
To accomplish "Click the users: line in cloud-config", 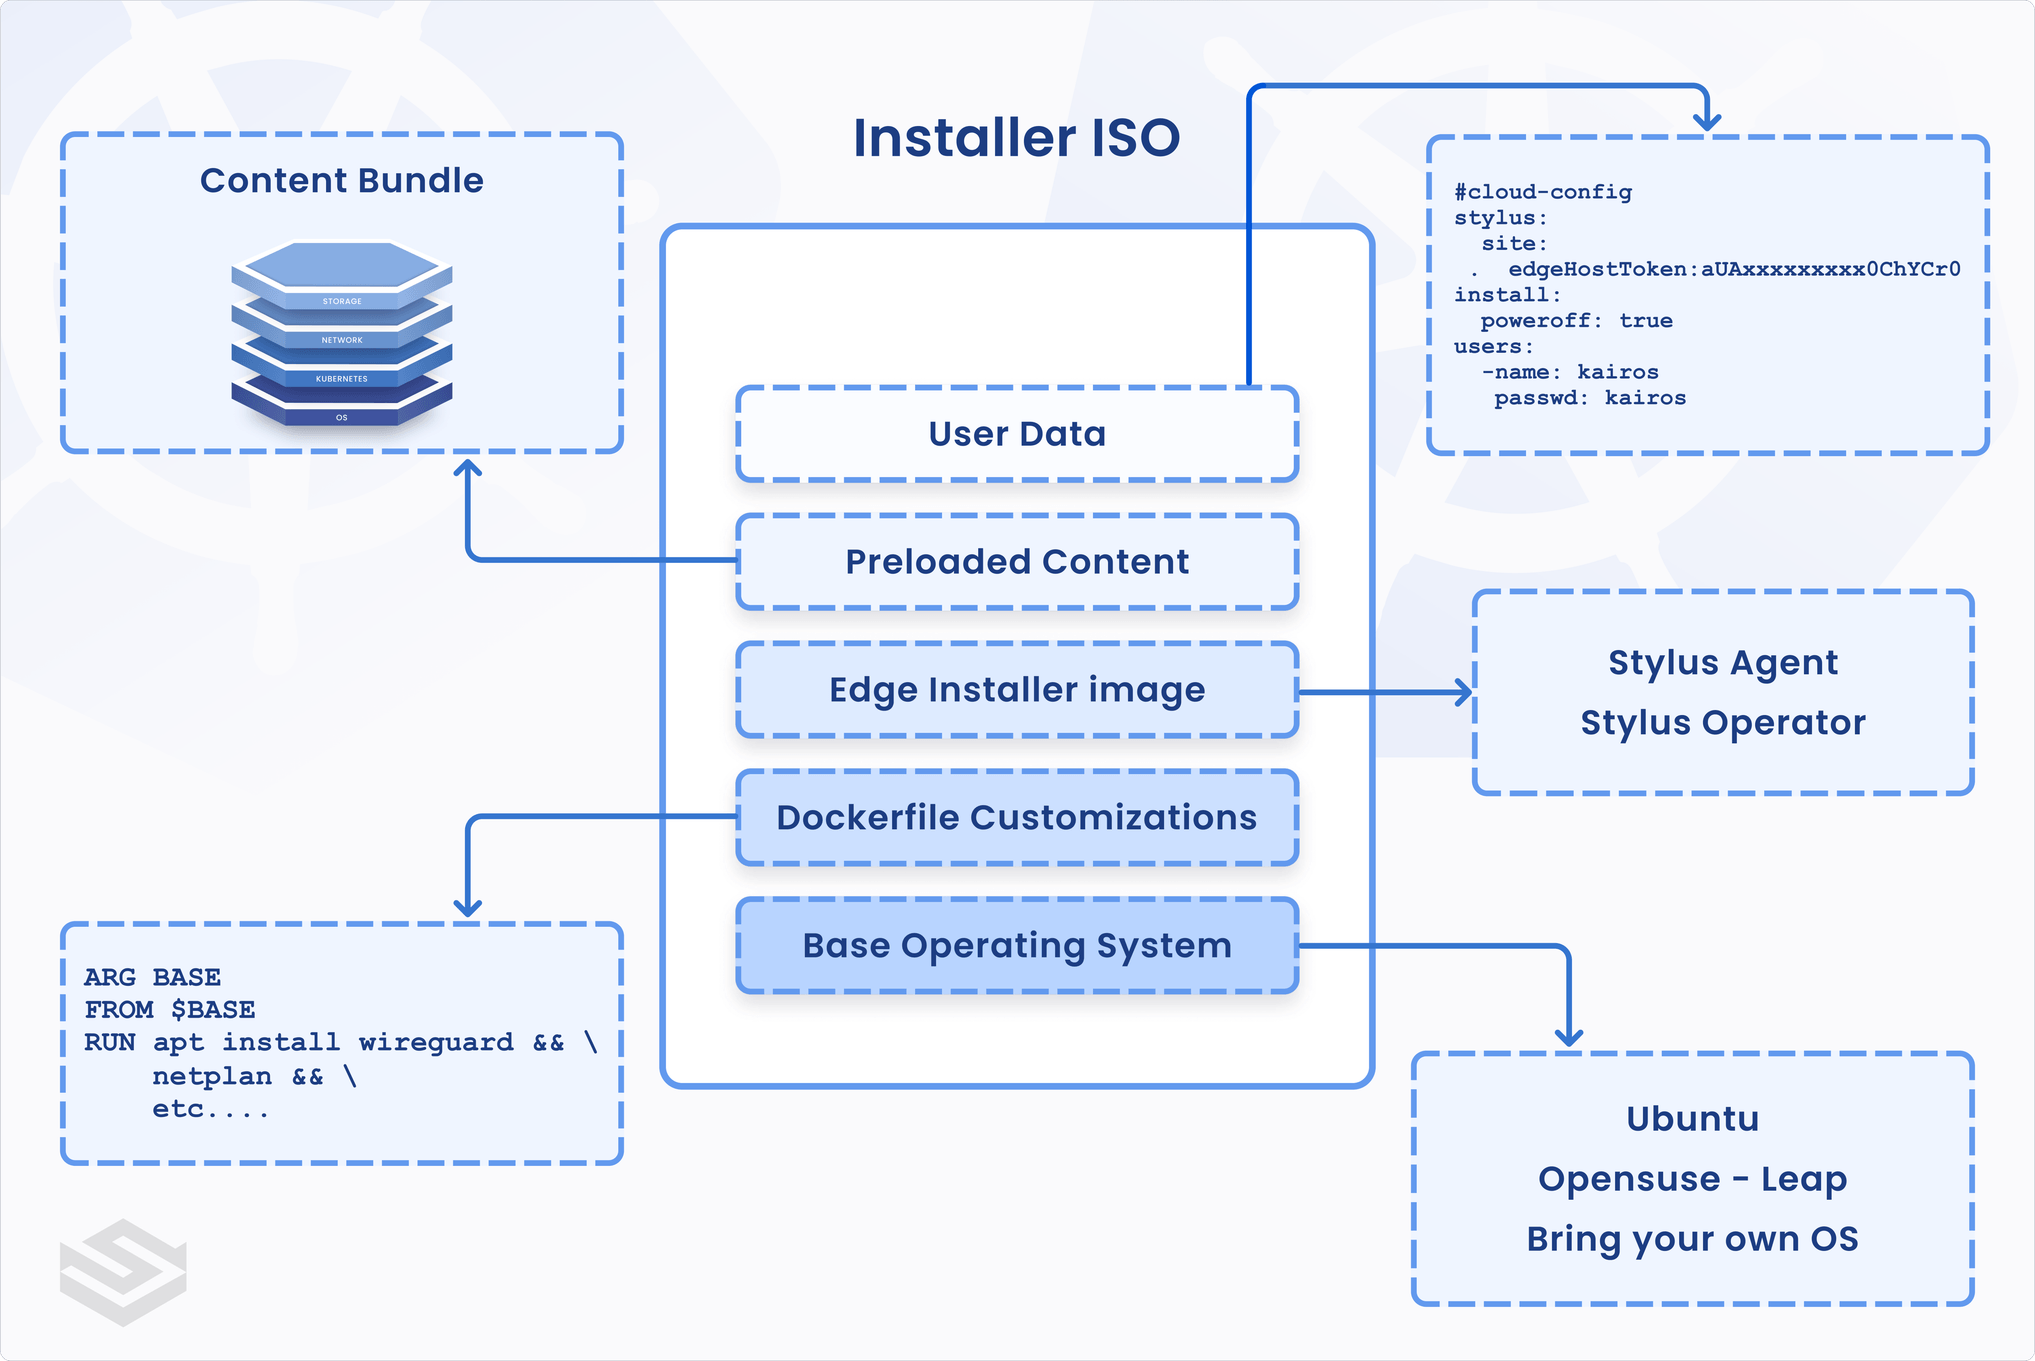I will (x=1494, y=347).
